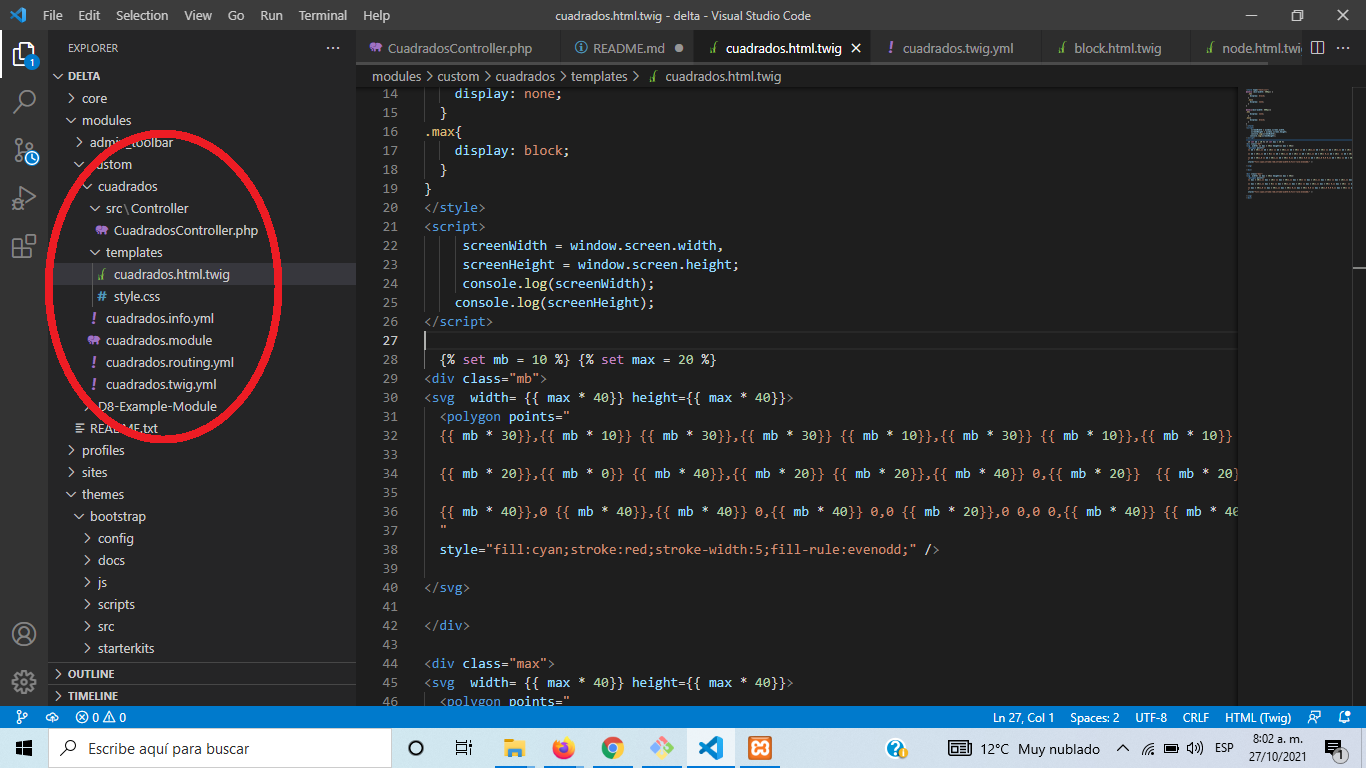Click the cloud publish icon in status bar
Viewport: 1366px width, 768px height.
(52, 717)
